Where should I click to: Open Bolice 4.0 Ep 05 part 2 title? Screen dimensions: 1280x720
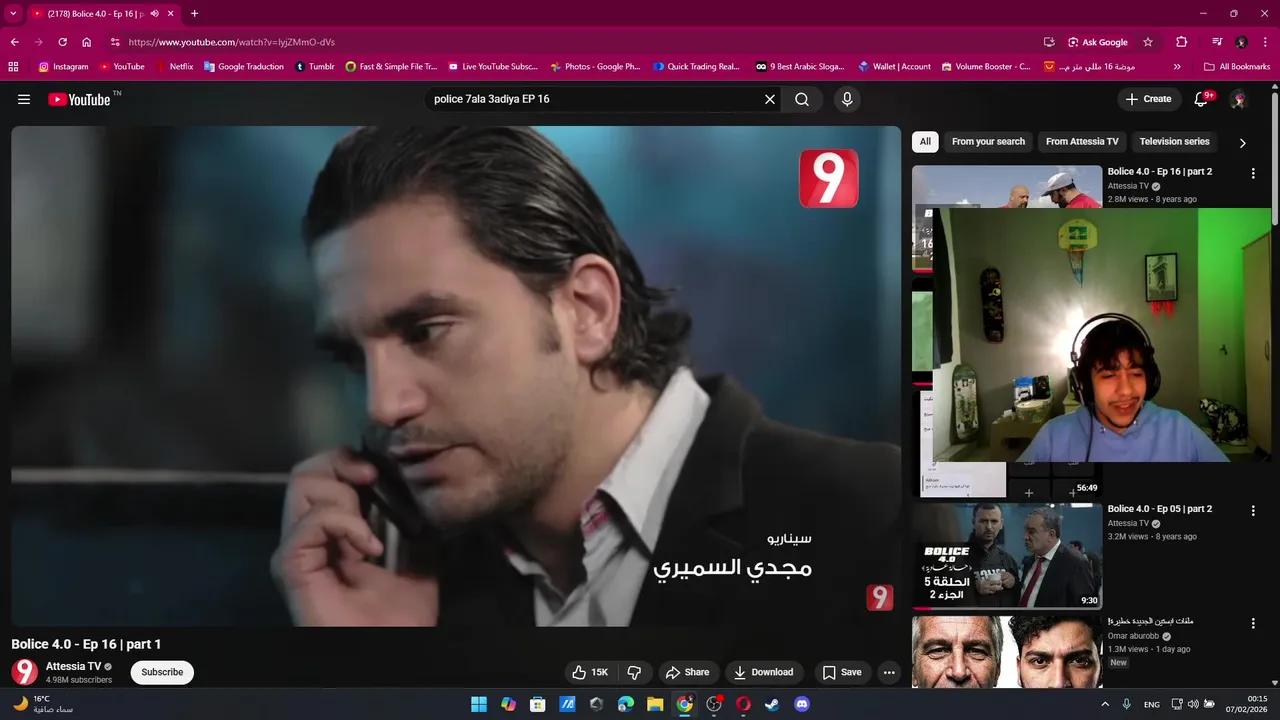pyautogui.click(x=1160, y=508)
